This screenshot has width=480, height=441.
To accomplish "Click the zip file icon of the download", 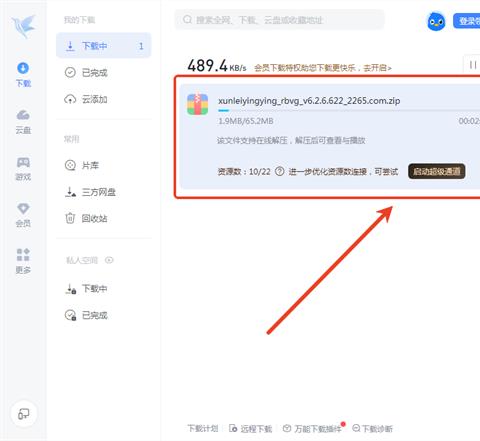I will pos(197,104).
